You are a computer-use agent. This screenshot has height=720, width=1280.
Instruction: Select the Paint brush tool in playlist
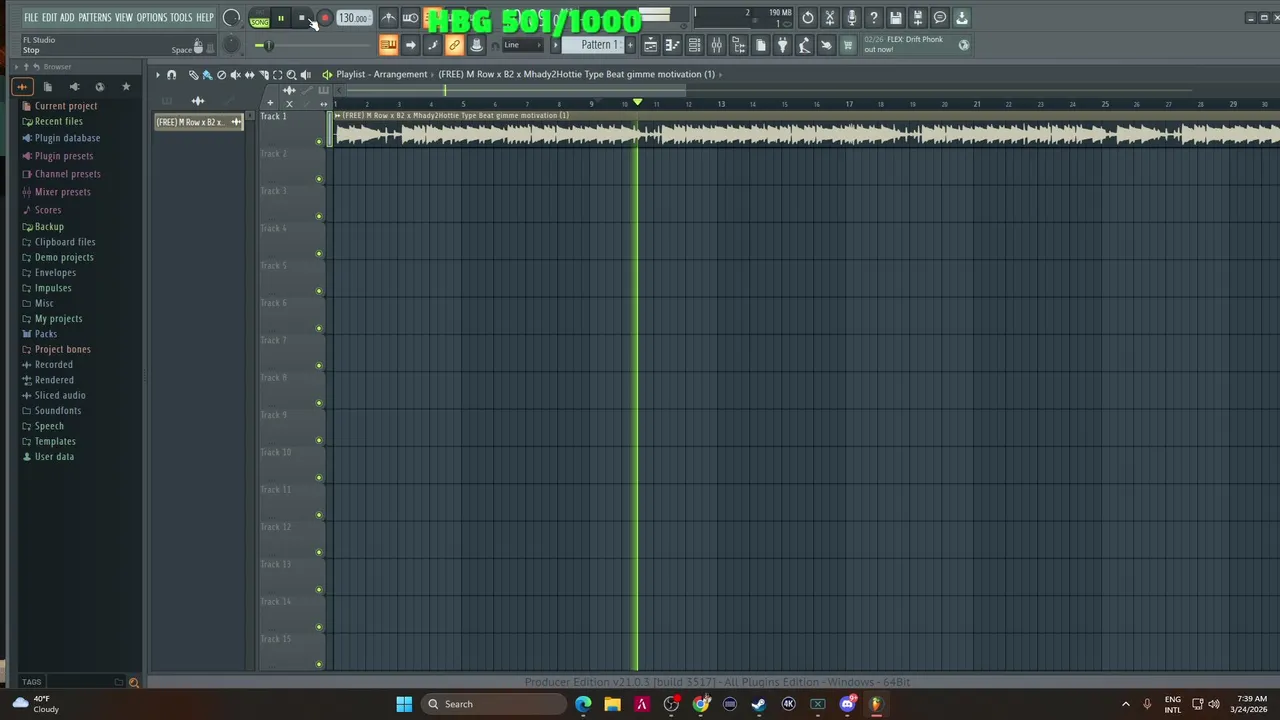pos(207,75)
